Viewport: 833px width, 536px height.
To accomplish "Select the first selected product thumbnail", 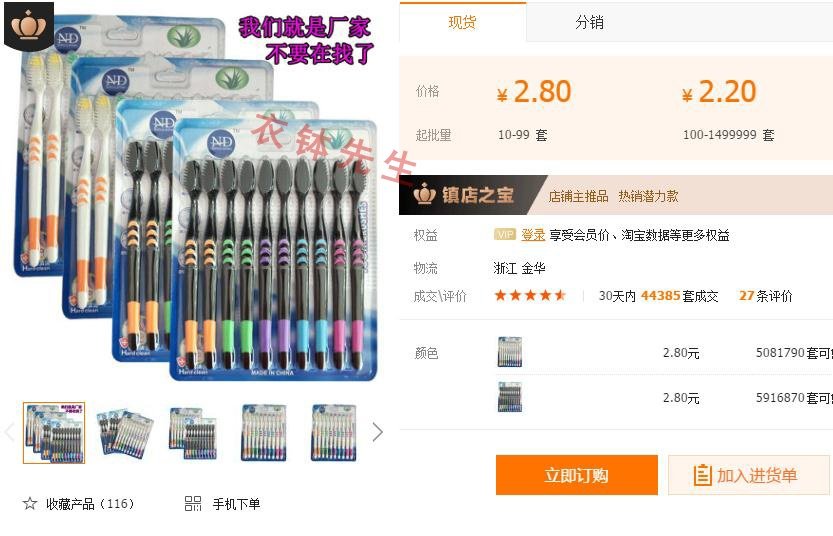I will pyautogui.click(x=54, y=432).
